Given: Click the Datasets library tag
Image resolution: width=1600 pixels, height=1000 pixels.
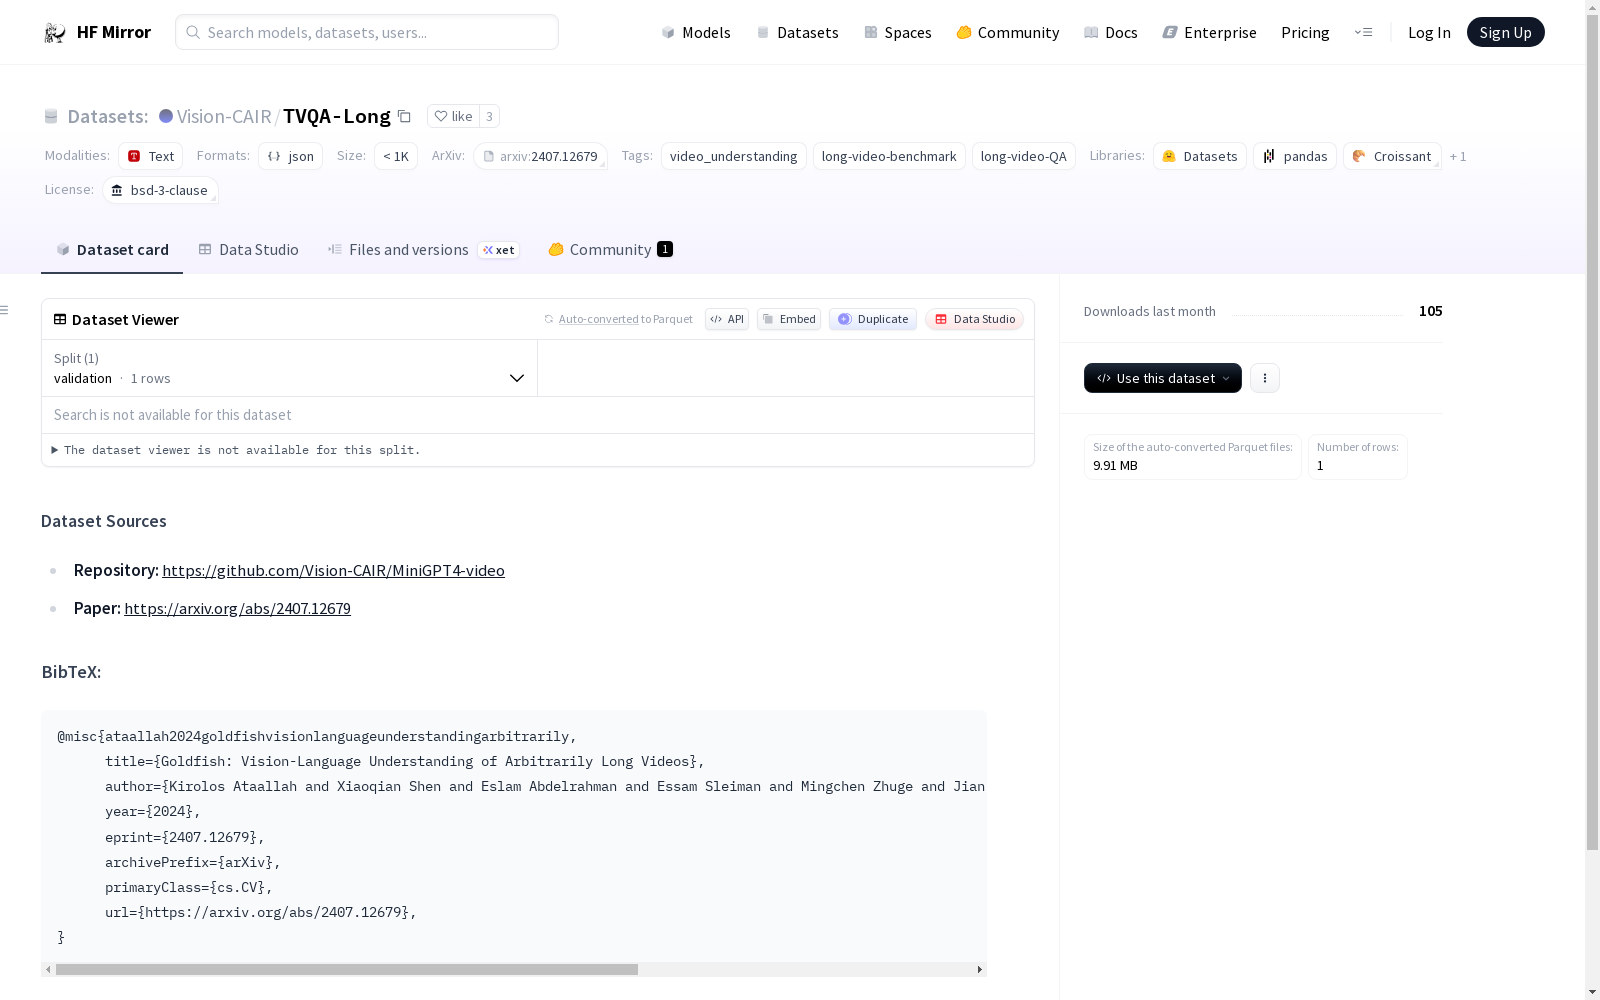Looking at the screenshot, I should point(1200,156).
